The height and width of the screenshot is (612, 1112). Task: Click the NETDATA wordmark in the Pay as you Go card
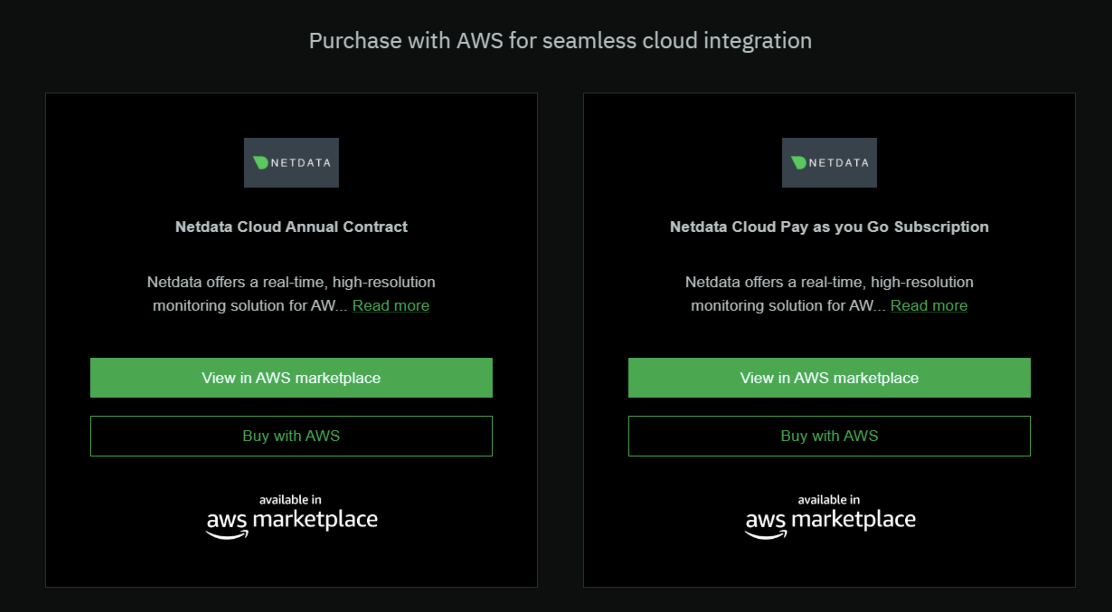click(839, 163)
